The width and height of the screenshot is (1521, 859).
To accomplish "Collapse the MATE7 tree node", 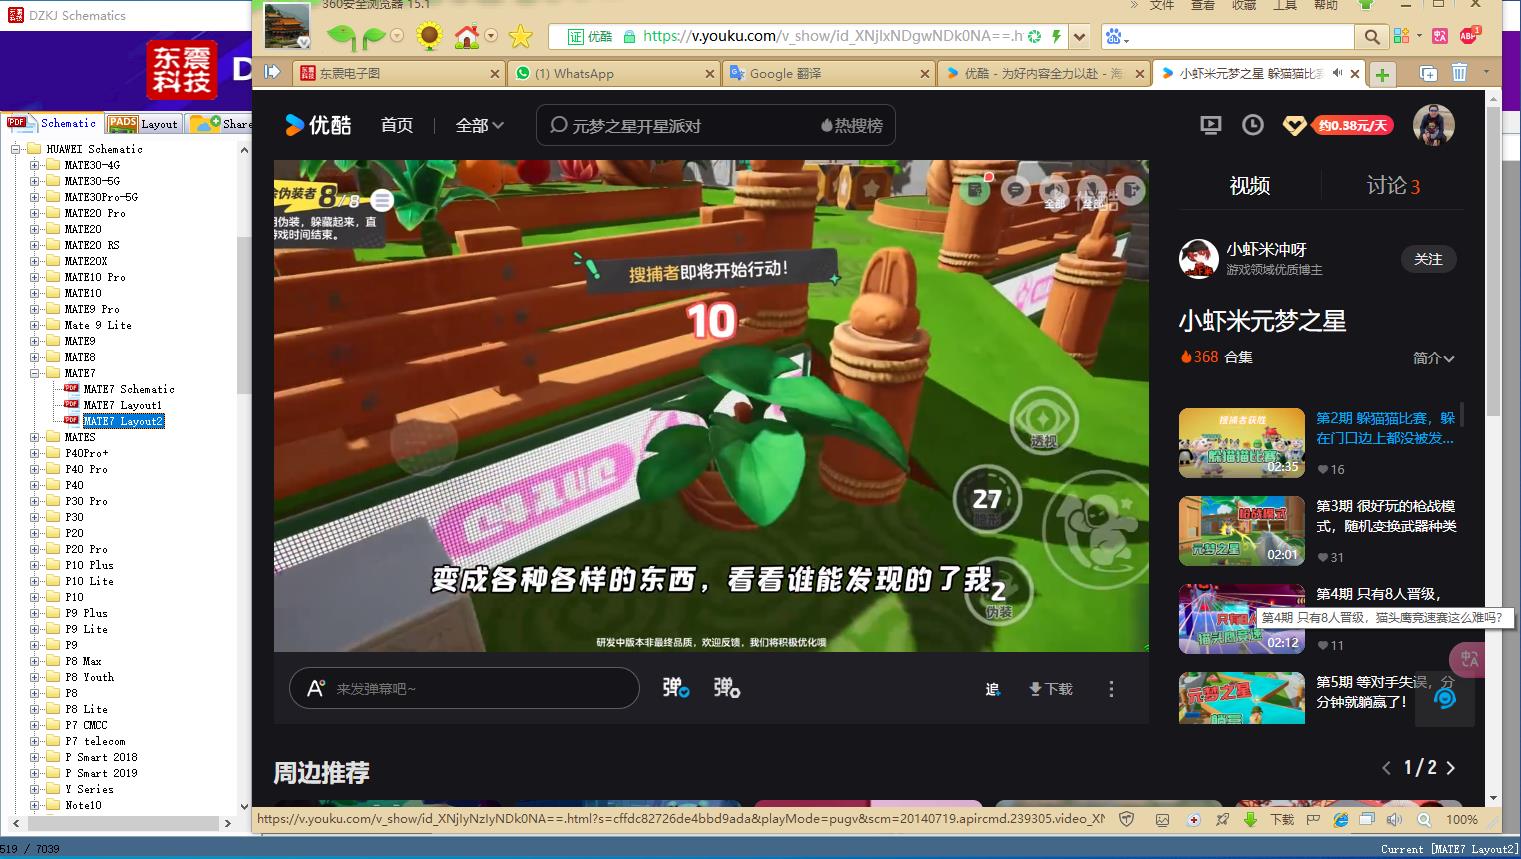I will 34,373.
